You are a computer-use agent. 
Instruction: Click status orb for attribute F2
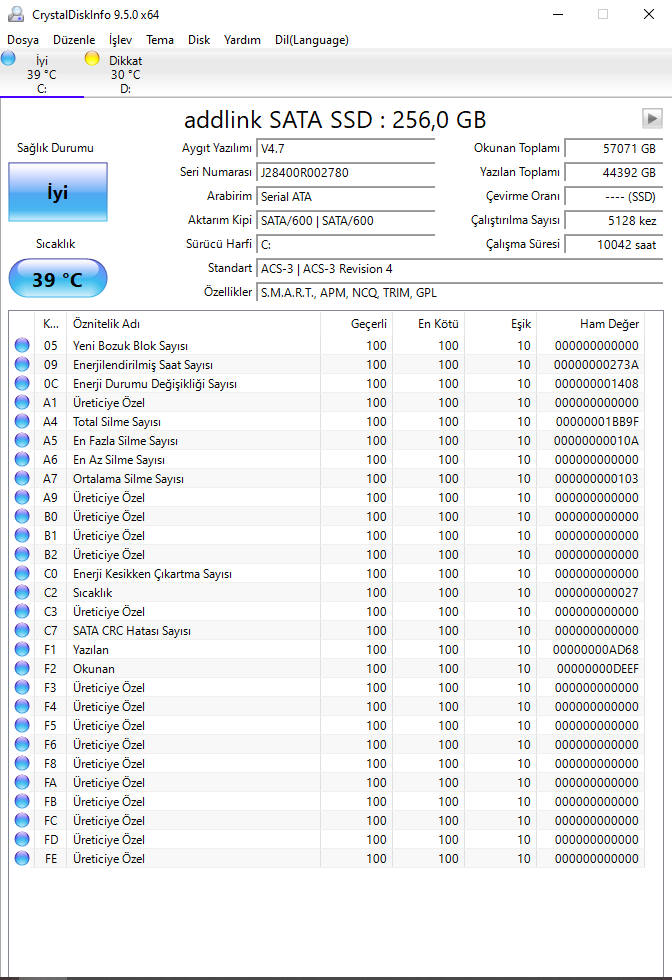[22, 668]
